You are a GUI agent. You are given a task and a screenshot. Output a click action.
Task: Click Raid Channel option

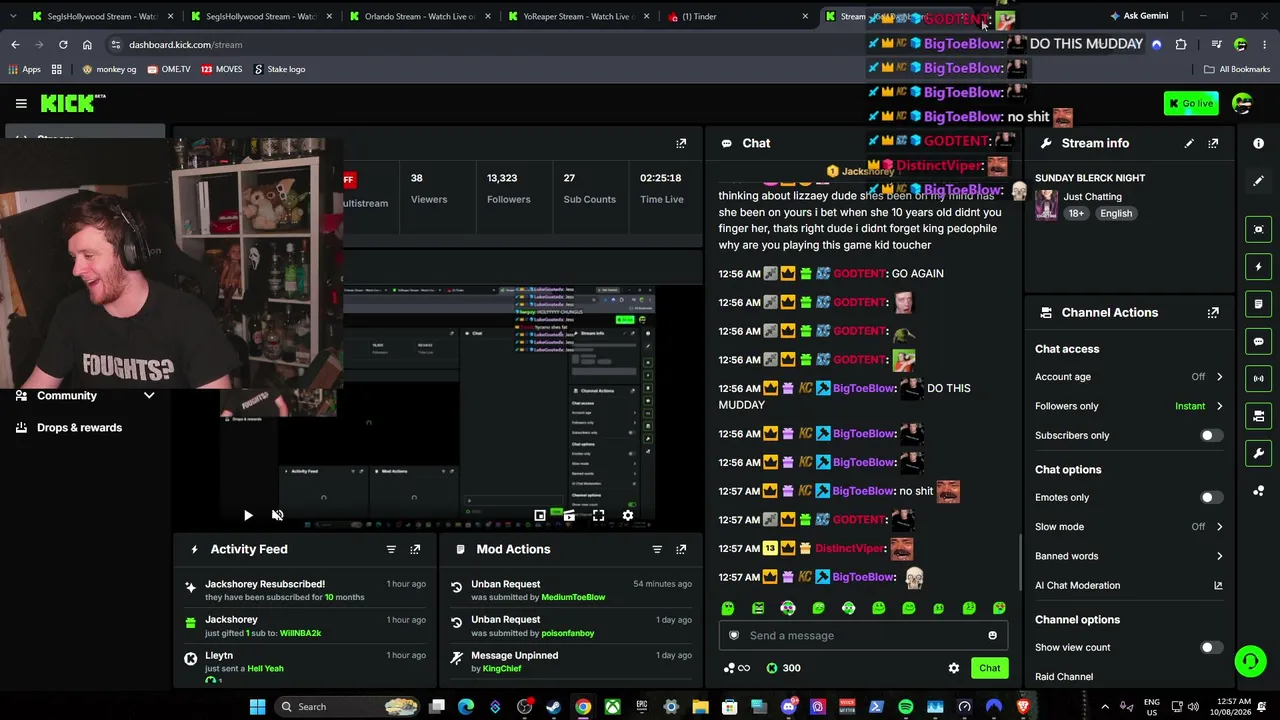click(1064, 677)
